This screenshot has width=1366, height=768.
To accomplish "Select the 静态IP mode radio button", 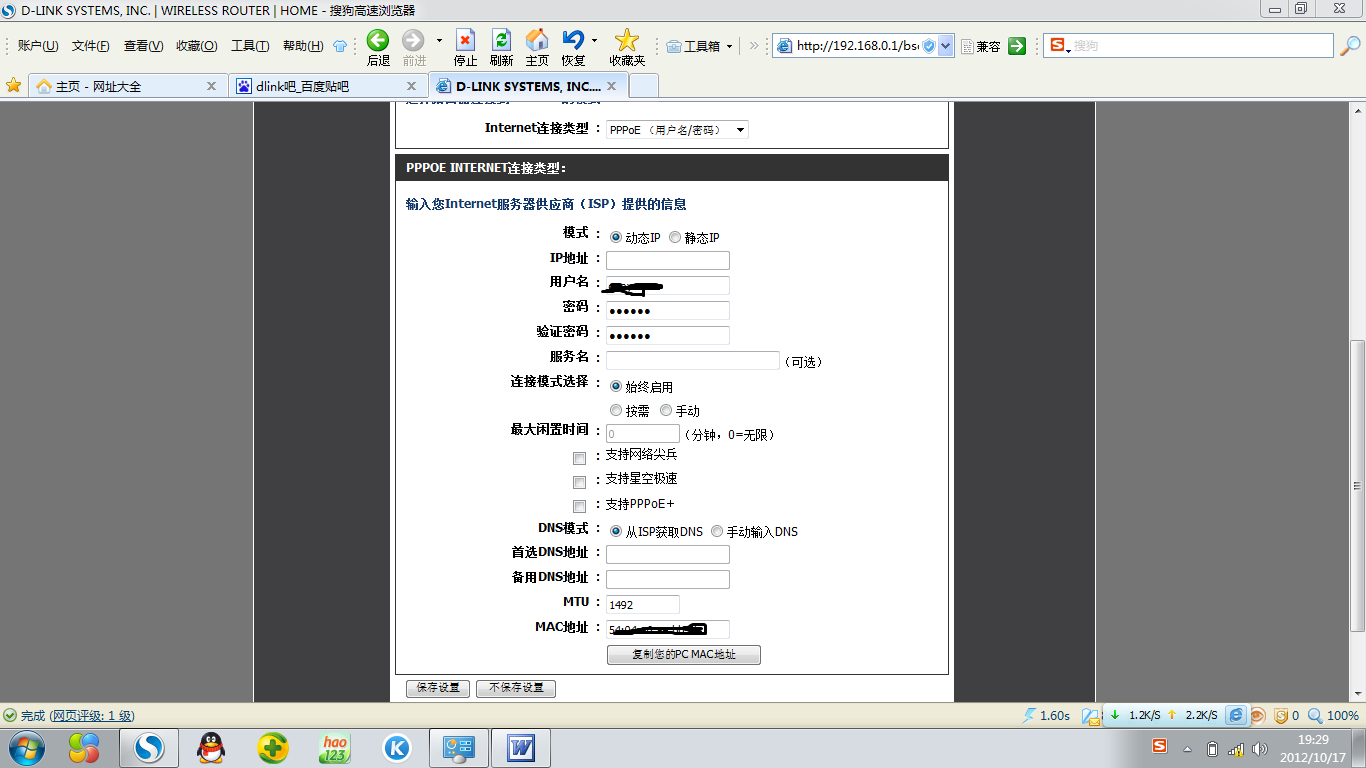I will [675, 238].
